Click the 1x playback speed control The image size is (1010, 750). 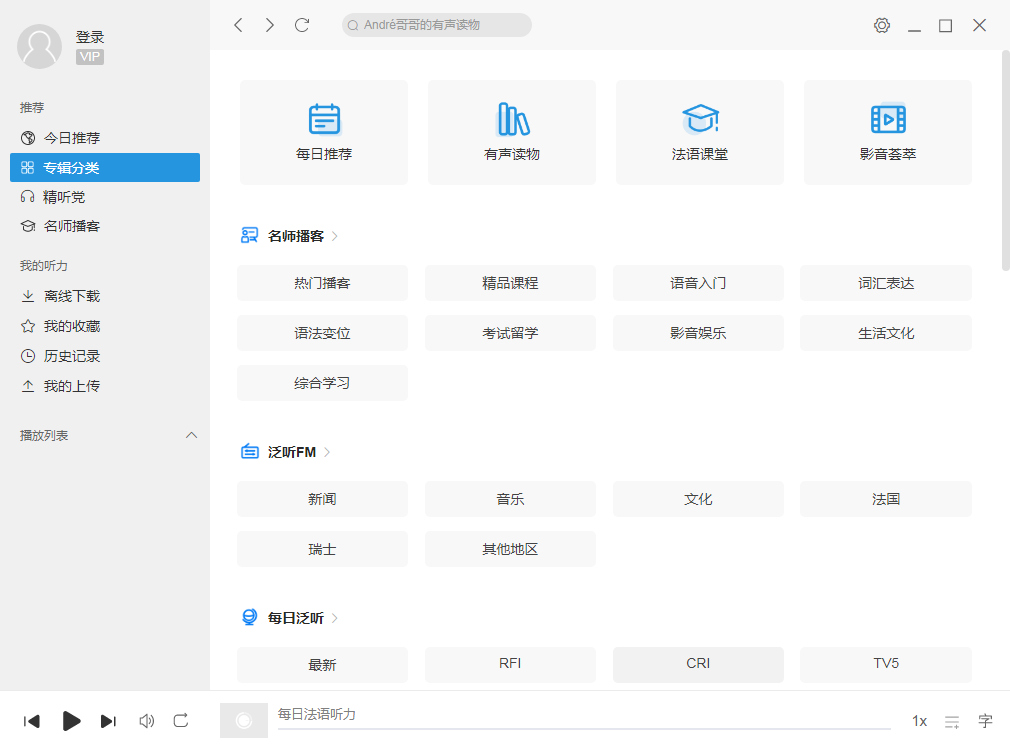coord(919,720)
